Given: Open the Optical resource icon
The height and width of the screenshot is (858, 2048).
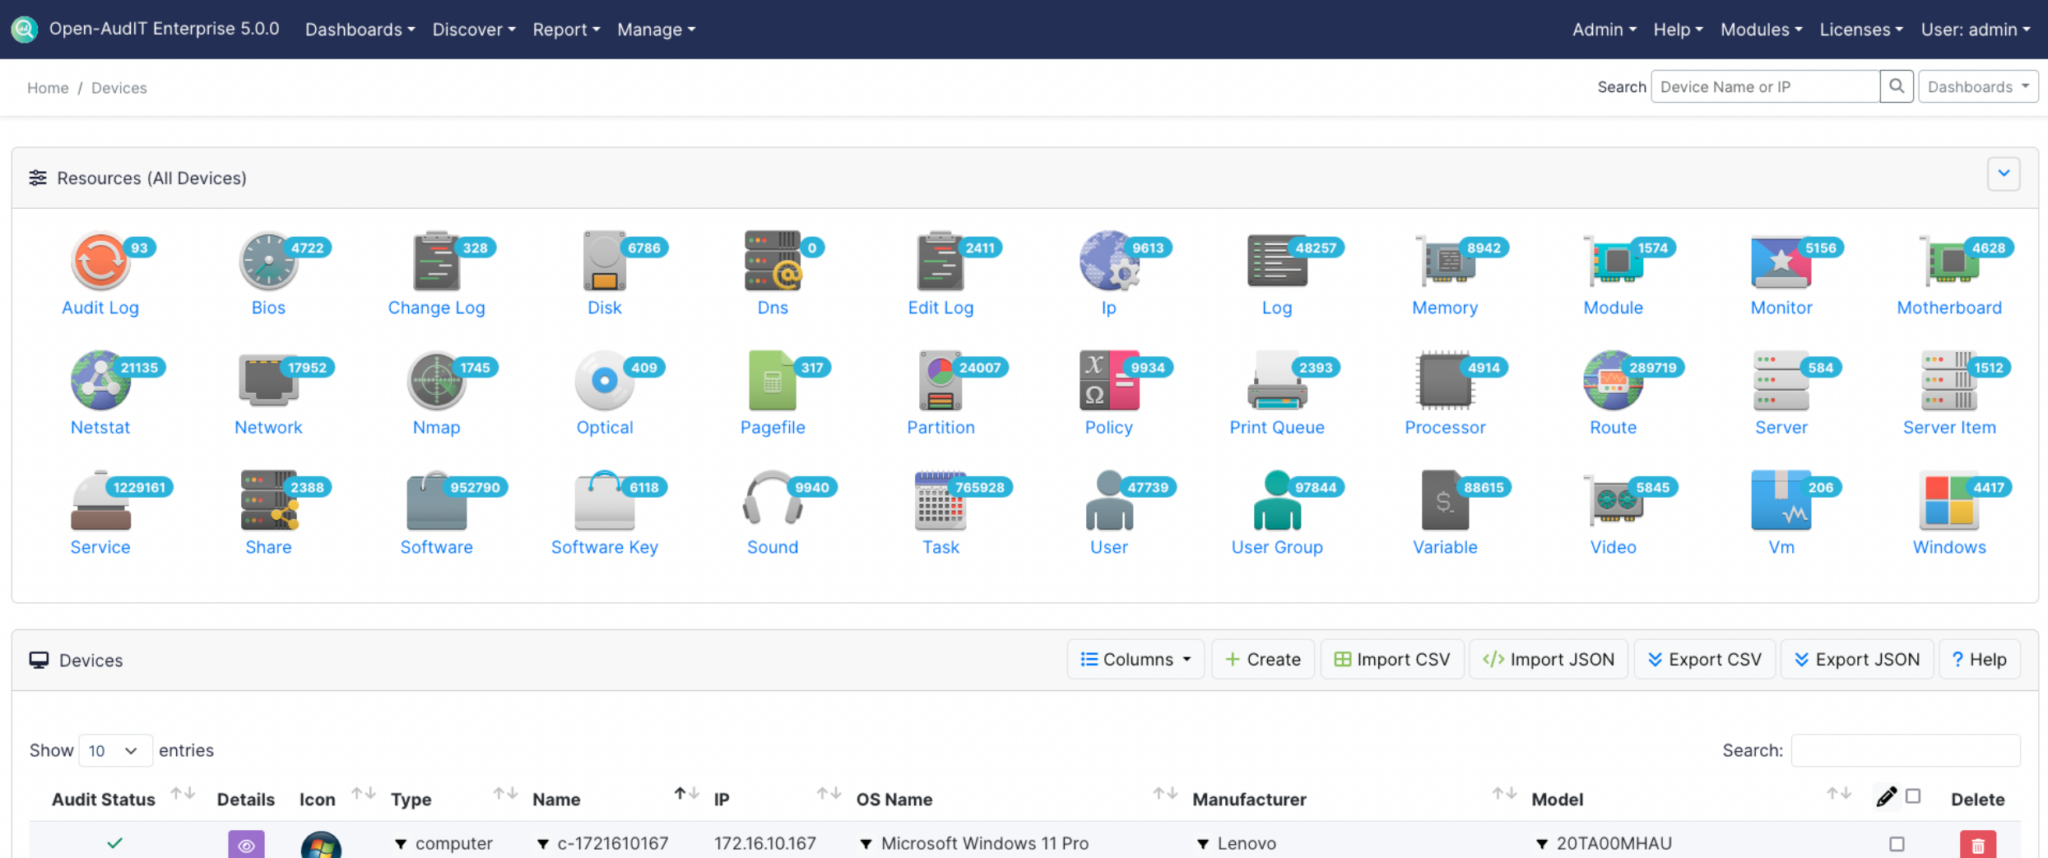Looking at the screenshot, I should coord(604,380).
